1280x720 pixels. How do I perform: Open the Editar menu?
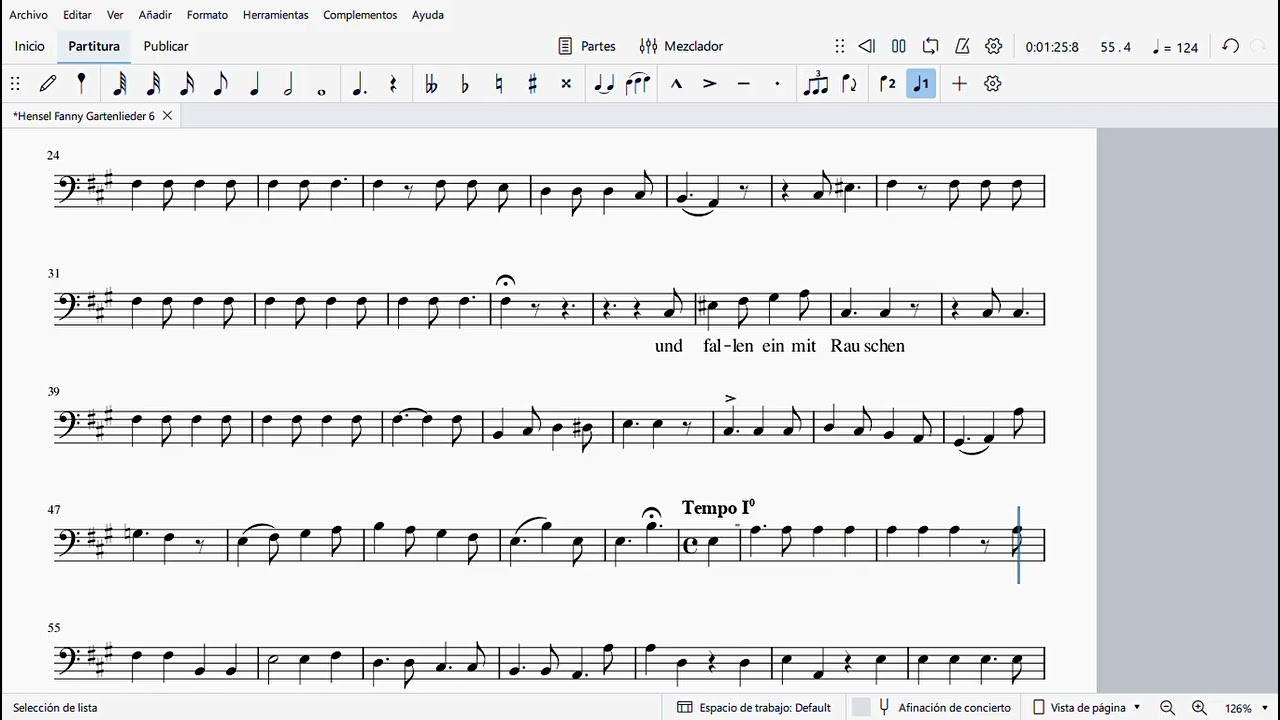(x=77, y=15)
